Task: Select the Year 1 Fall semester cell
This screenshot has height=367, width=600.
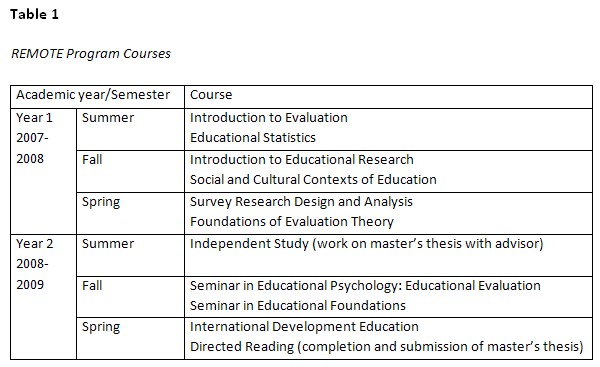Action: 130,171
